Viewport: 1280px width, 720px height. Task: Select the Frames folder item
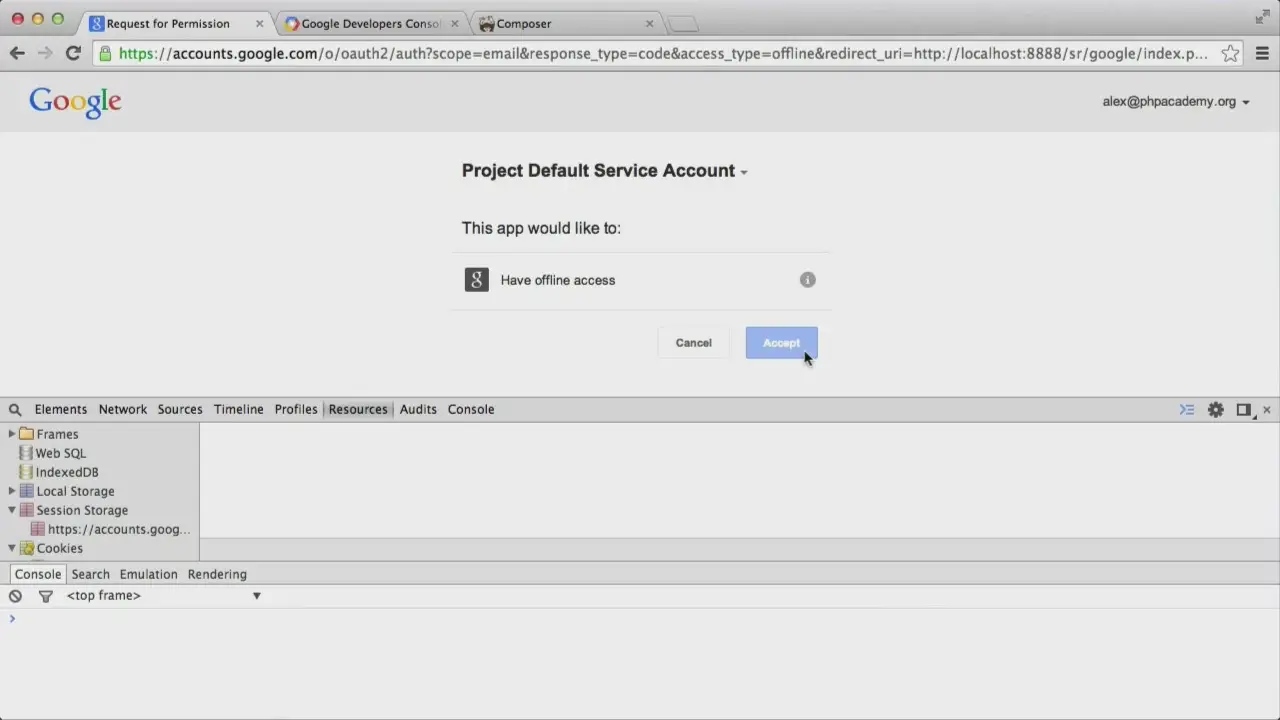[x=57, y=434]
